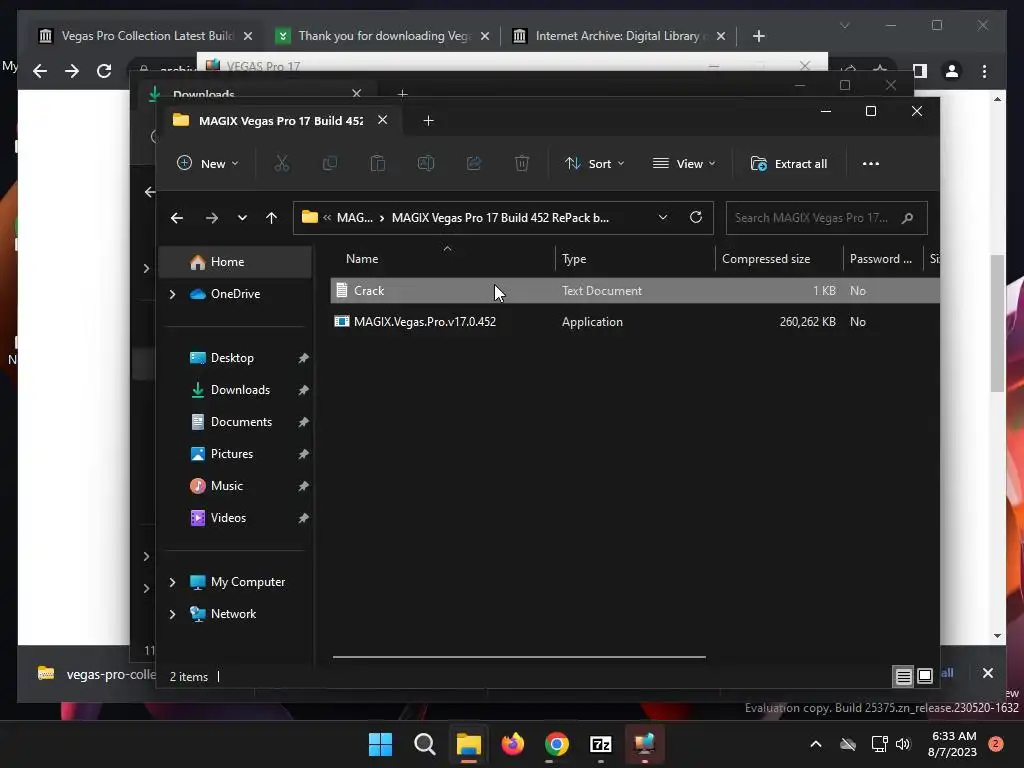The image size is (1024, 768).
Task: Click the volume speaker tray icon
Action: pyautogui.click(x=903, y=744)
